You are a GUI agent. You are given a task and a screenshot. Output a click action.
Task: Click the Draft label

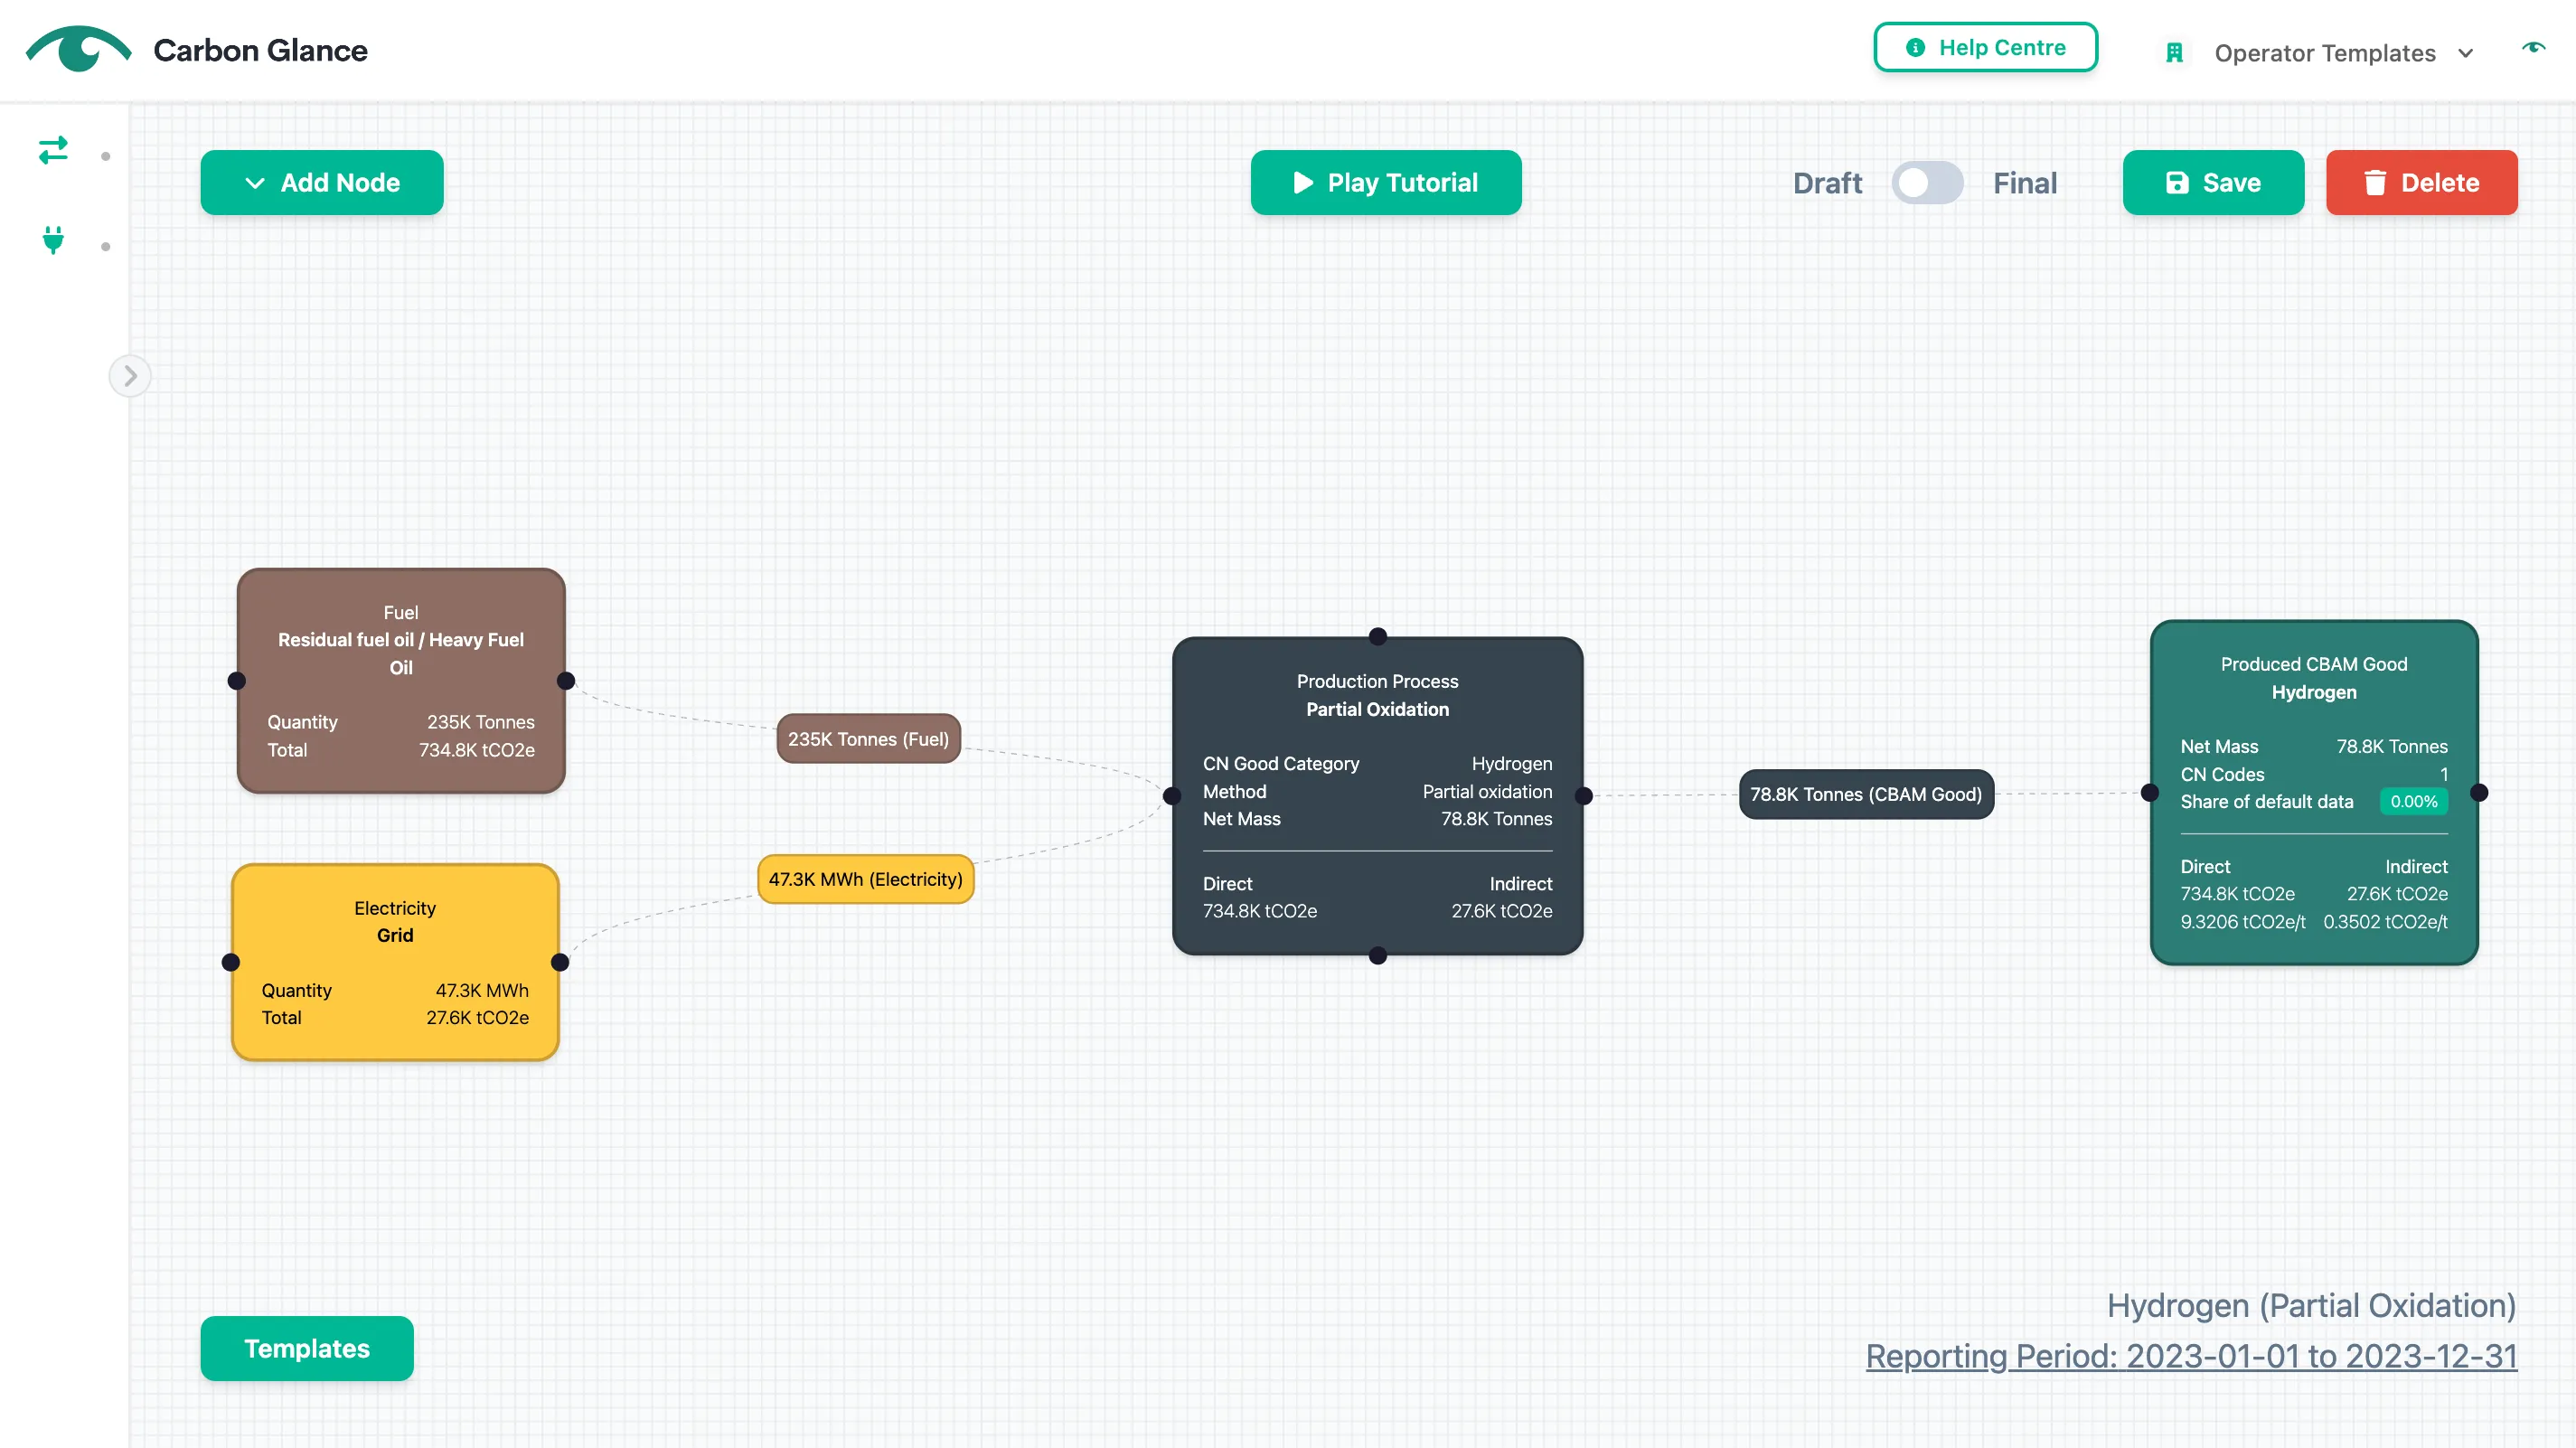point(1827,183)
